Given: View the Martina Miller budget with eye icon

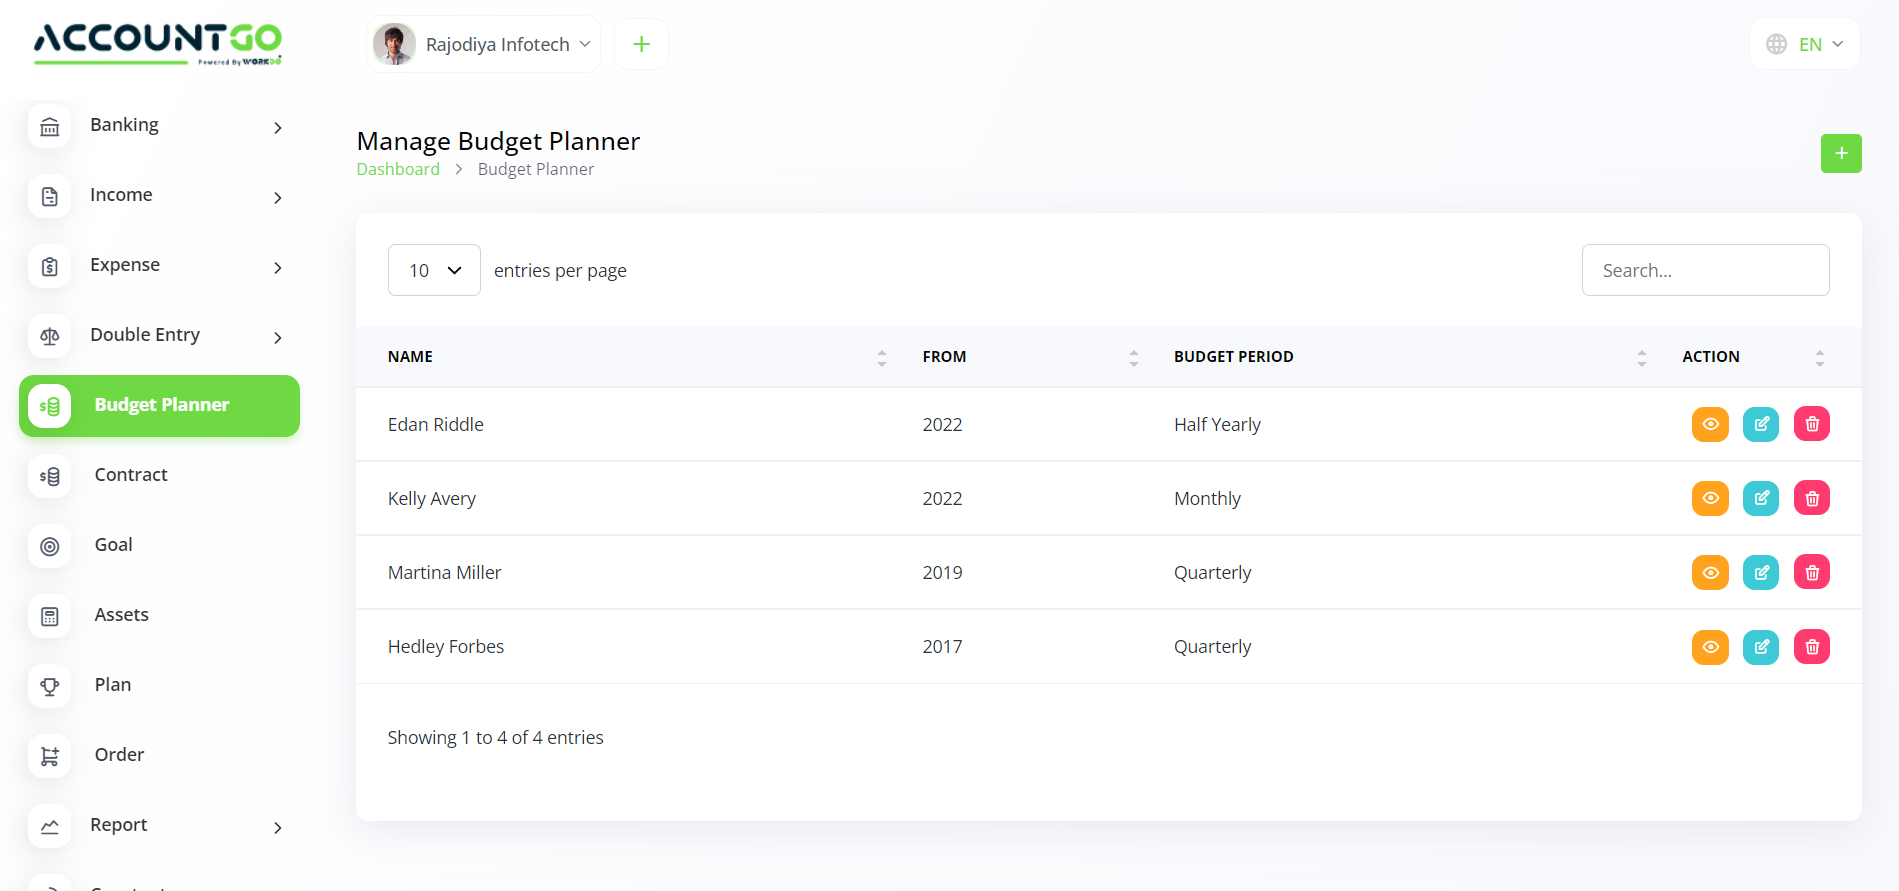Looking at the screenshot, I should 1709,572.
